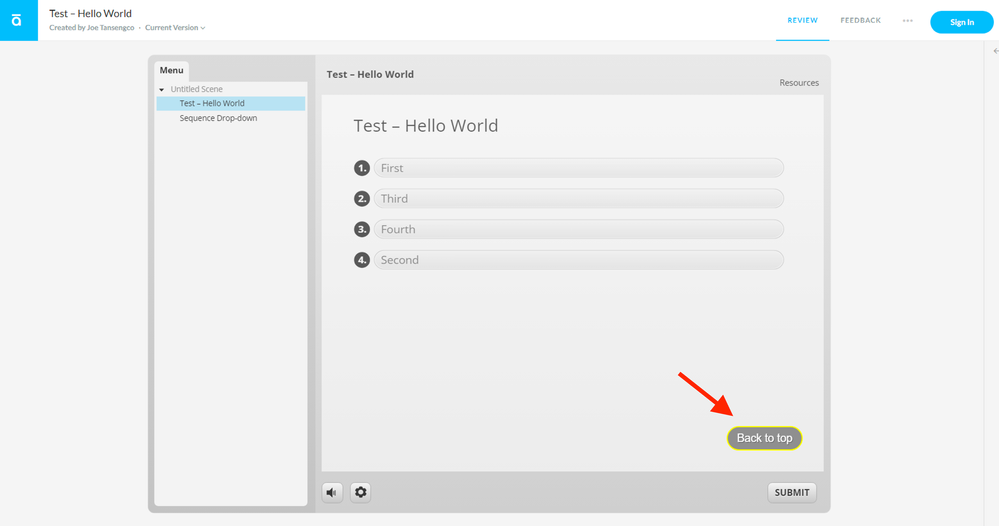The width and height of the screenshot is (999, 526).
Task: Click the Back to top button
Action: point(764,438)
